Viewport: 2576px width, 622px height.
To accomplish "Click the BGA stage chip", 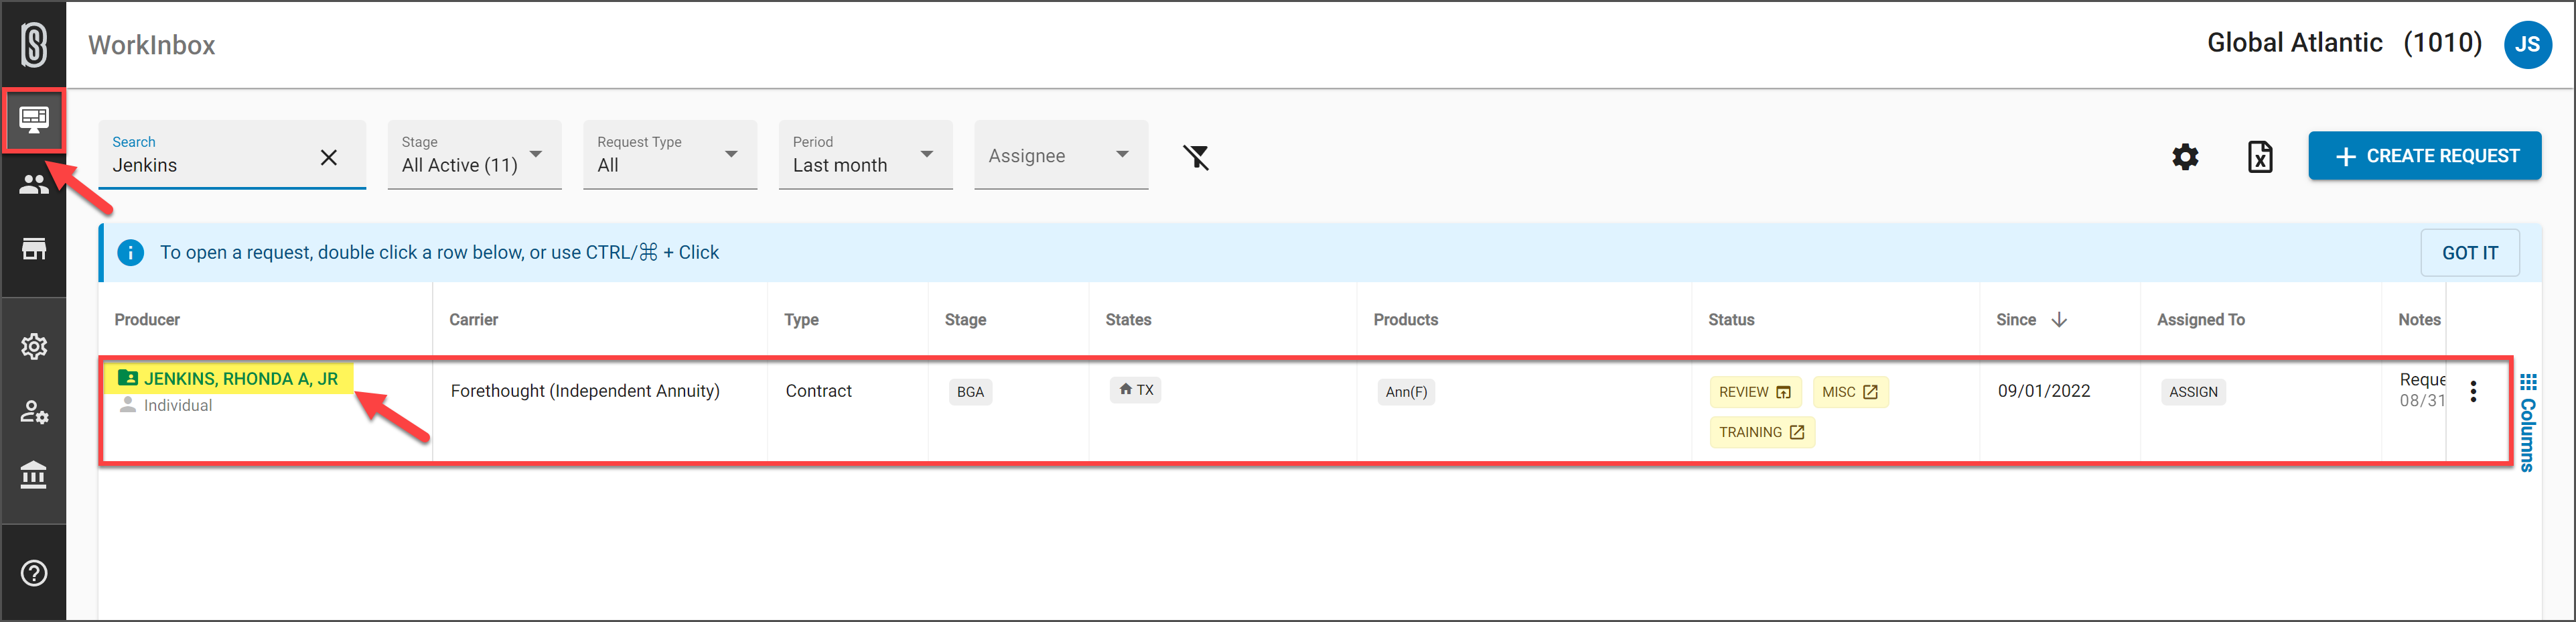I will [x=970, y=392].
